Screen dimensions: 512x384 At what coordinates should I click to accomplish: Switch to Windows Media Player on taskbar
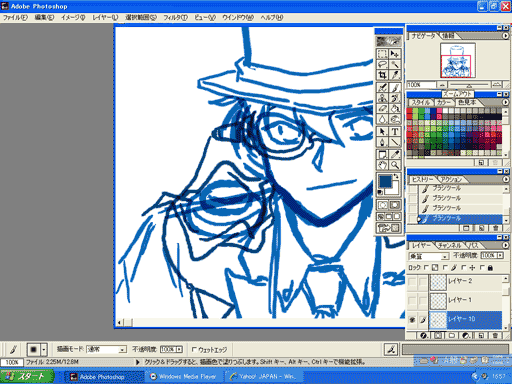[183, 377]
